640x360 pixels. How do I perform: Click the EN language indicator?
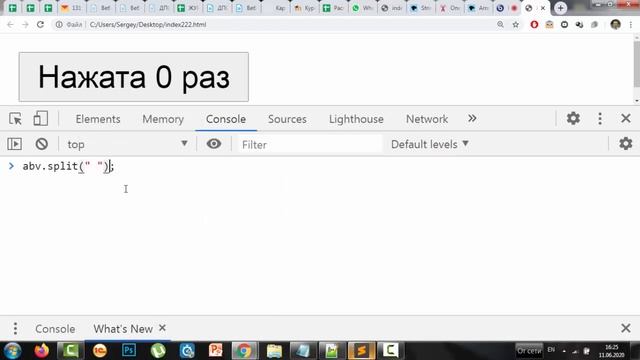click(x=551, y=350)
